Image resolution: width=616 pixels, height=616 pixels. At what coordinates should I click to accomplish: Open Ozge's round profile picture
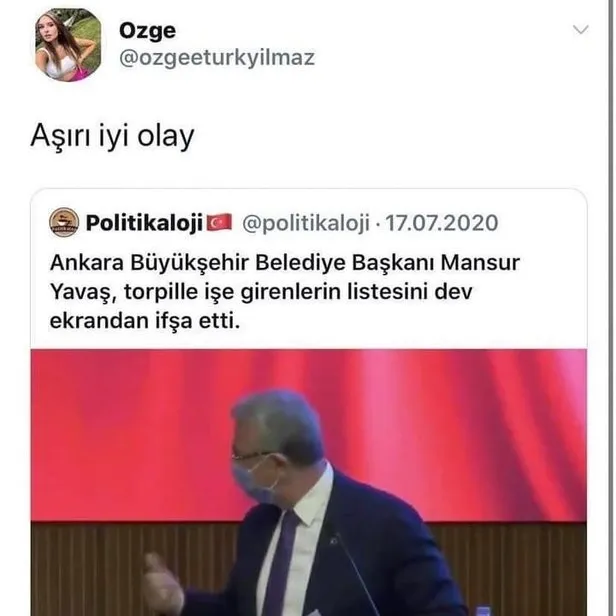coord(68,45)
